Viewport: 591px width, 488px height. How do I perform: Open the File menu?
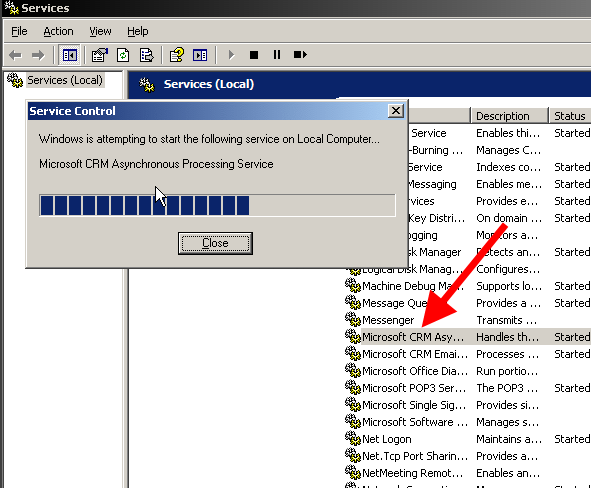(19, 31)
